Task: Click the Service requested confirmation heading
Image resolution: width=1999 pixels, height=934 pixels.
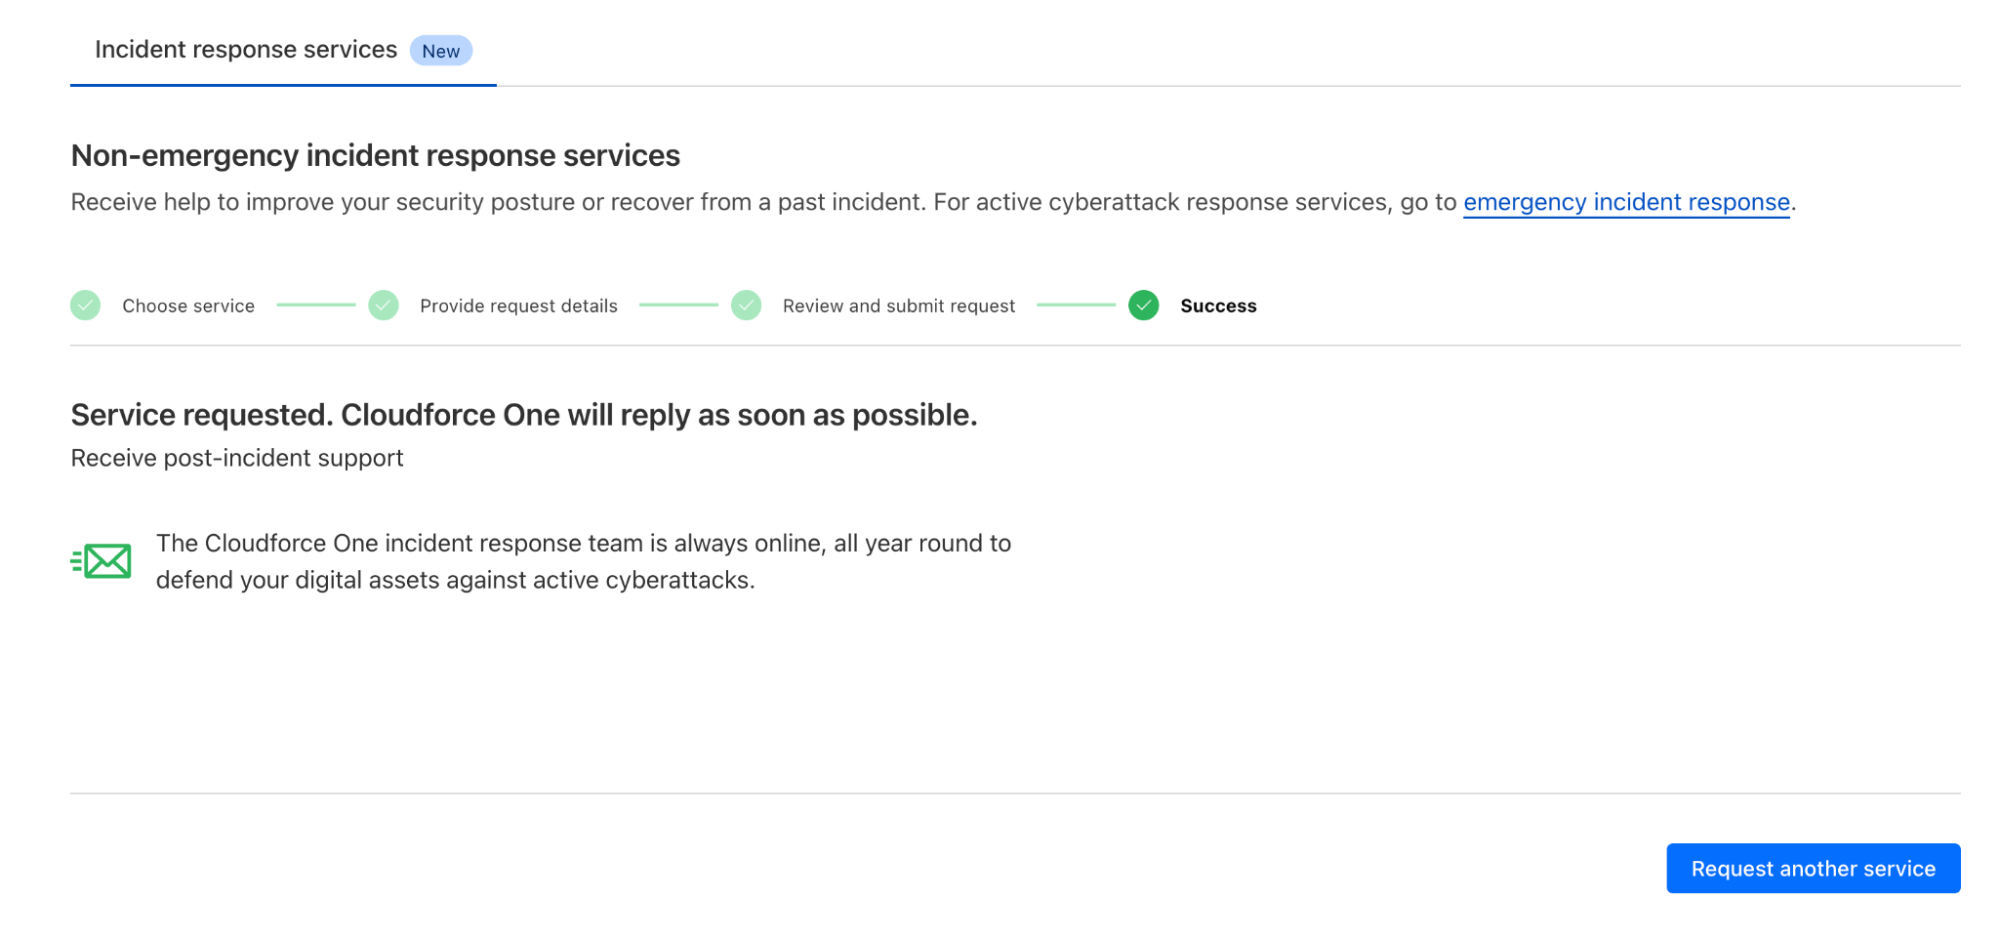Action: click(523, 415)
